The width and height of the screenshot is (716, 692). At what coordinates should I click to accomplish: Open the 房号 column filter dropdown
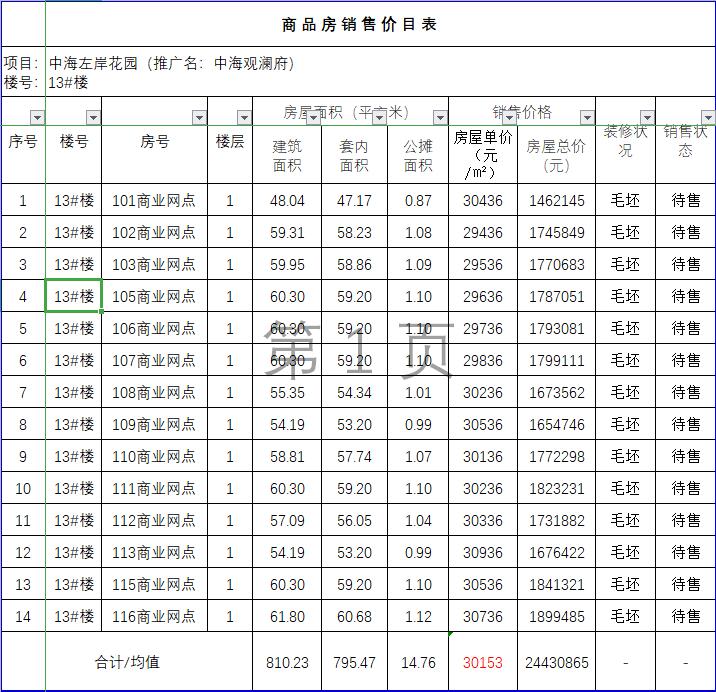[x=199, y=118]
